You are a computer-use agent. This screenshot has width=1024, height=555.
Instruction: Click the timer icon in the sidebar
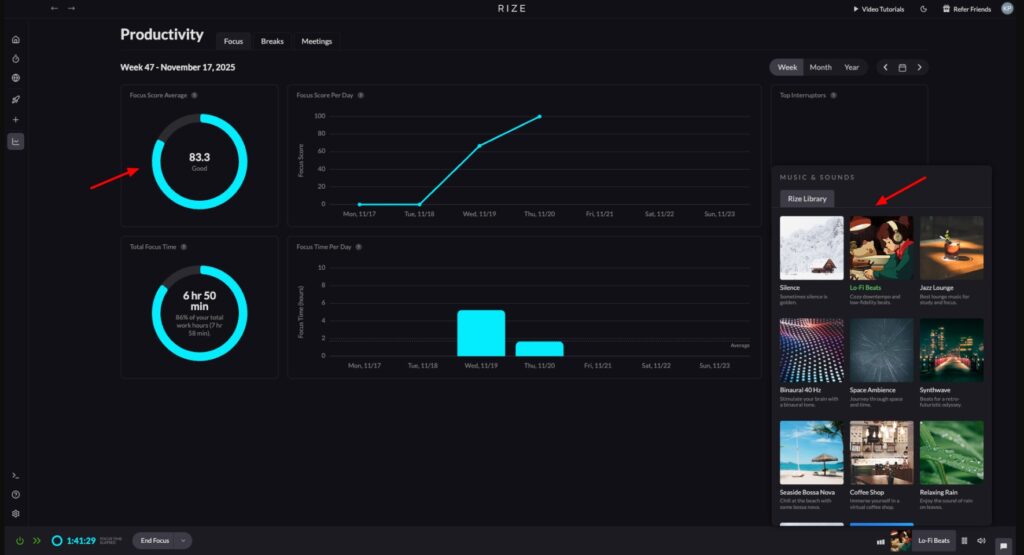15,59
